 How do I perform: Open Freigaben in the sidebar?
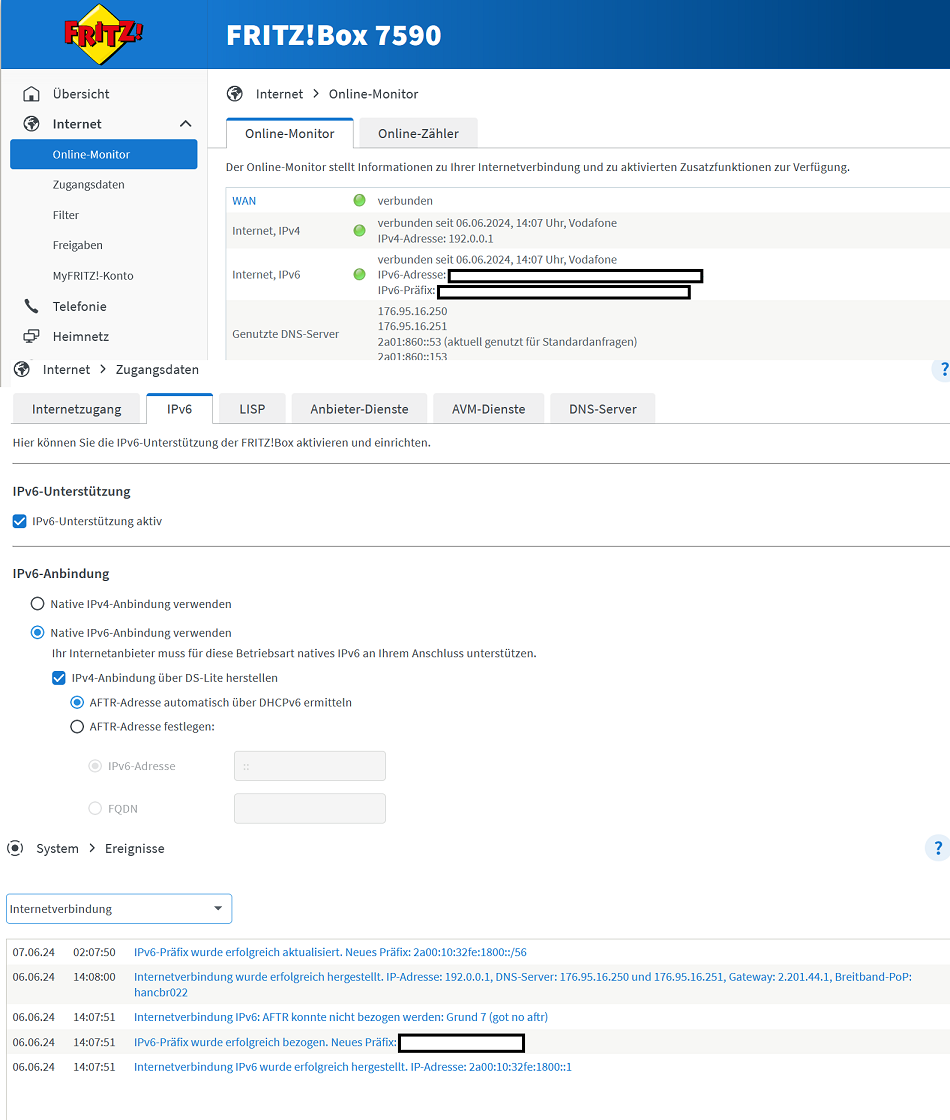point(78,245)
